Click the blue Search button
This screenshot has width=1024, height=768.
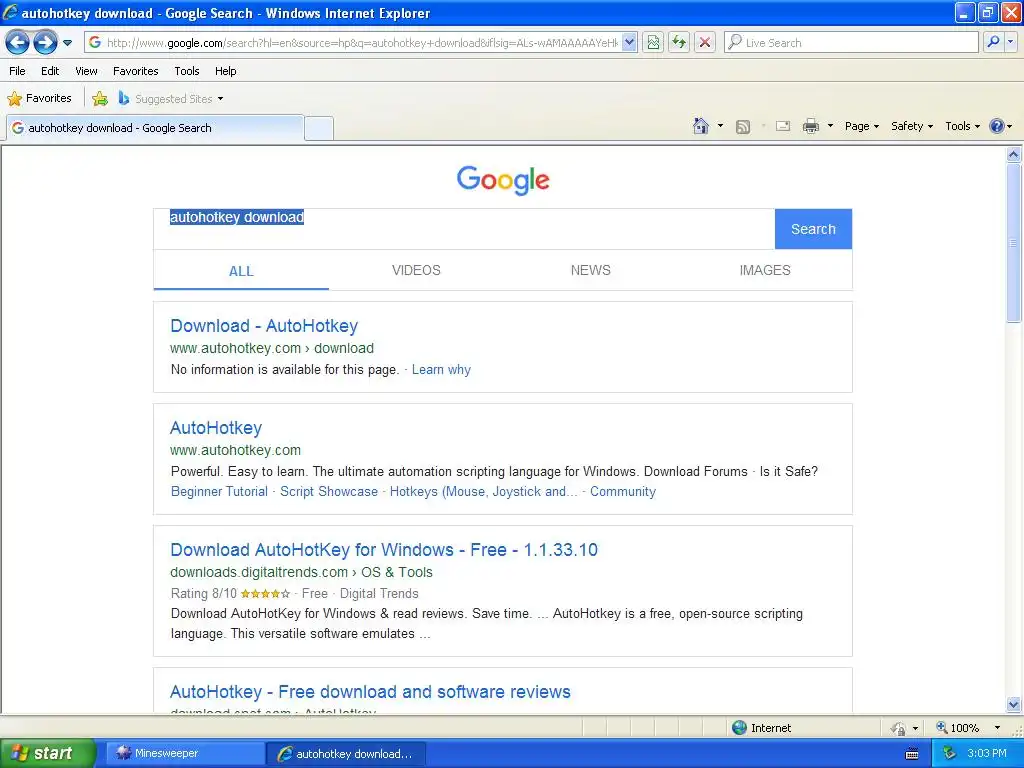coord(813,229)
